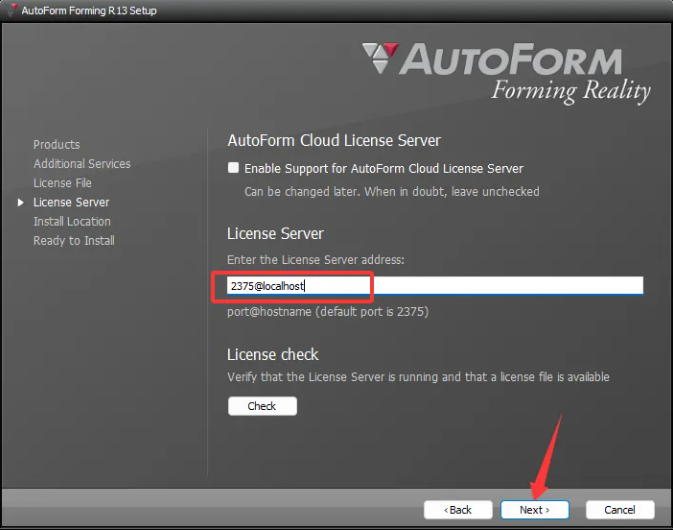Select the Products step in sidebar
The height and width of the screenshot is (530, 673).
coord(56,145)
